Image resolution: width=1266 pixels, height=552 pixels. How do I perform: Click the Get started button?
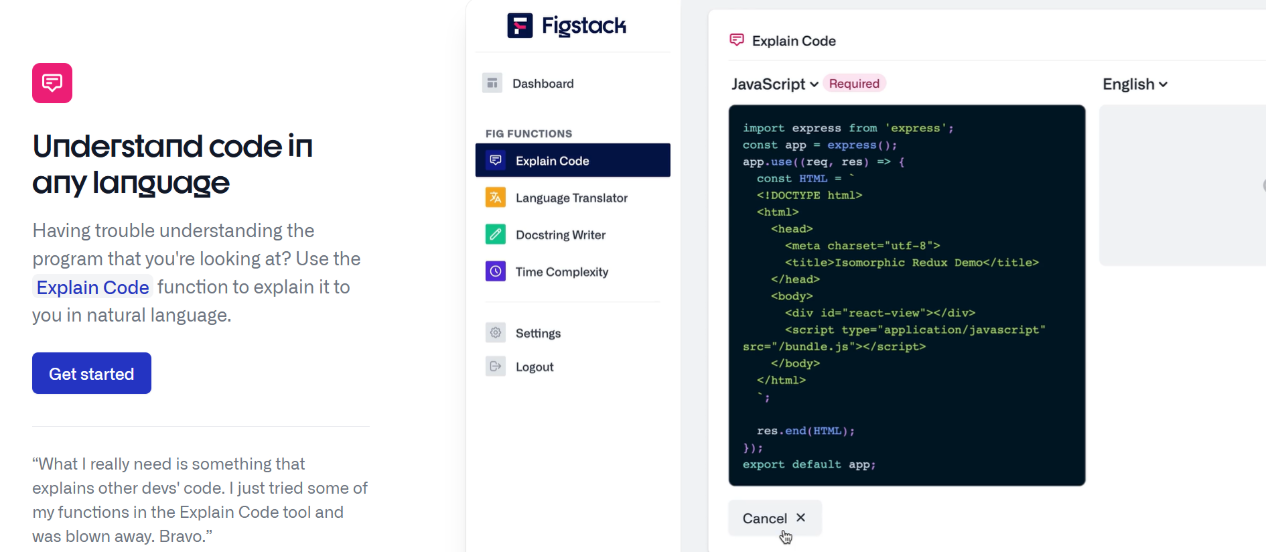[x=91, y=373]
